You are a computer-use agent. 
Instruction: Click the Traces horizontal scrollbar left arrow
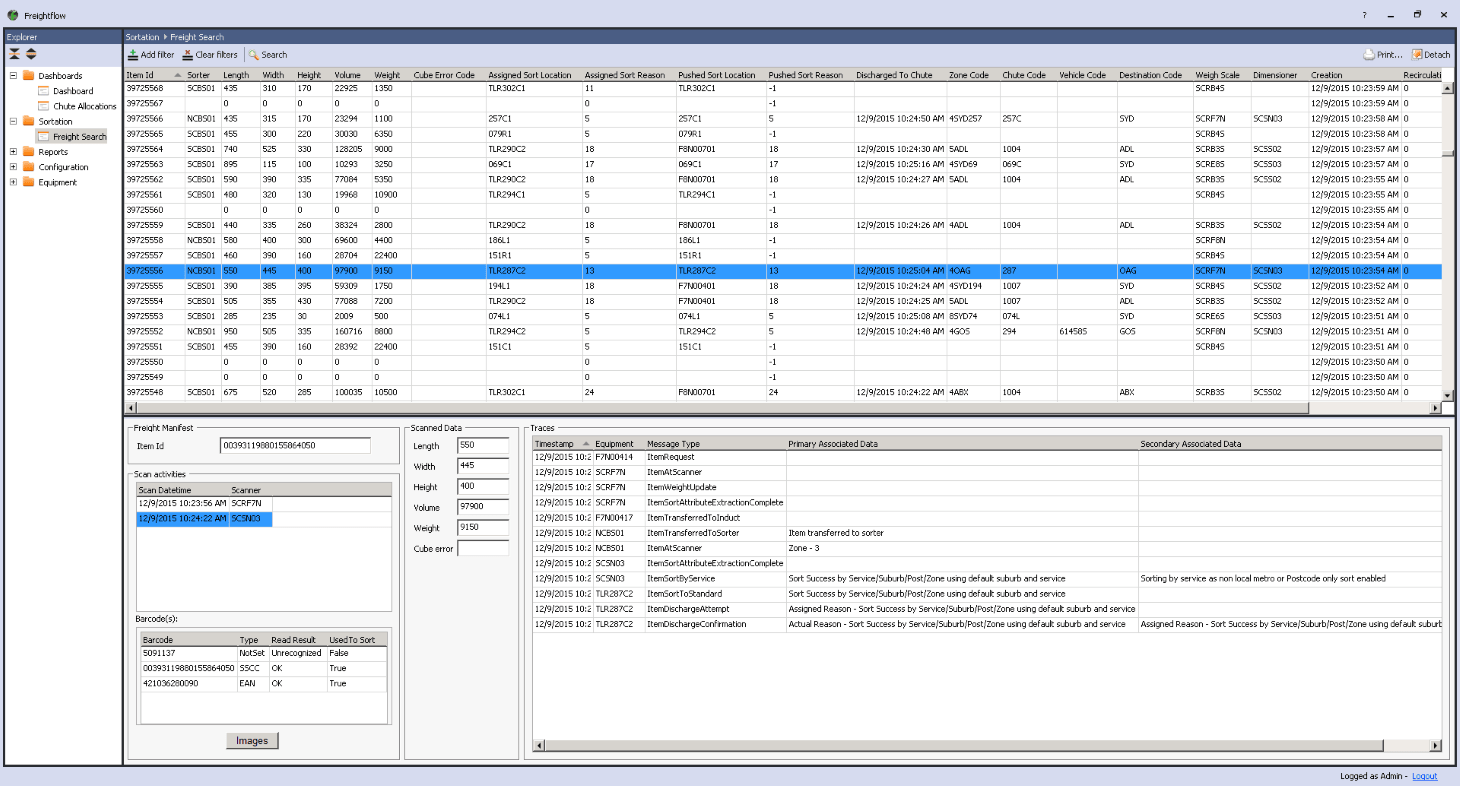tap(539, 745)
